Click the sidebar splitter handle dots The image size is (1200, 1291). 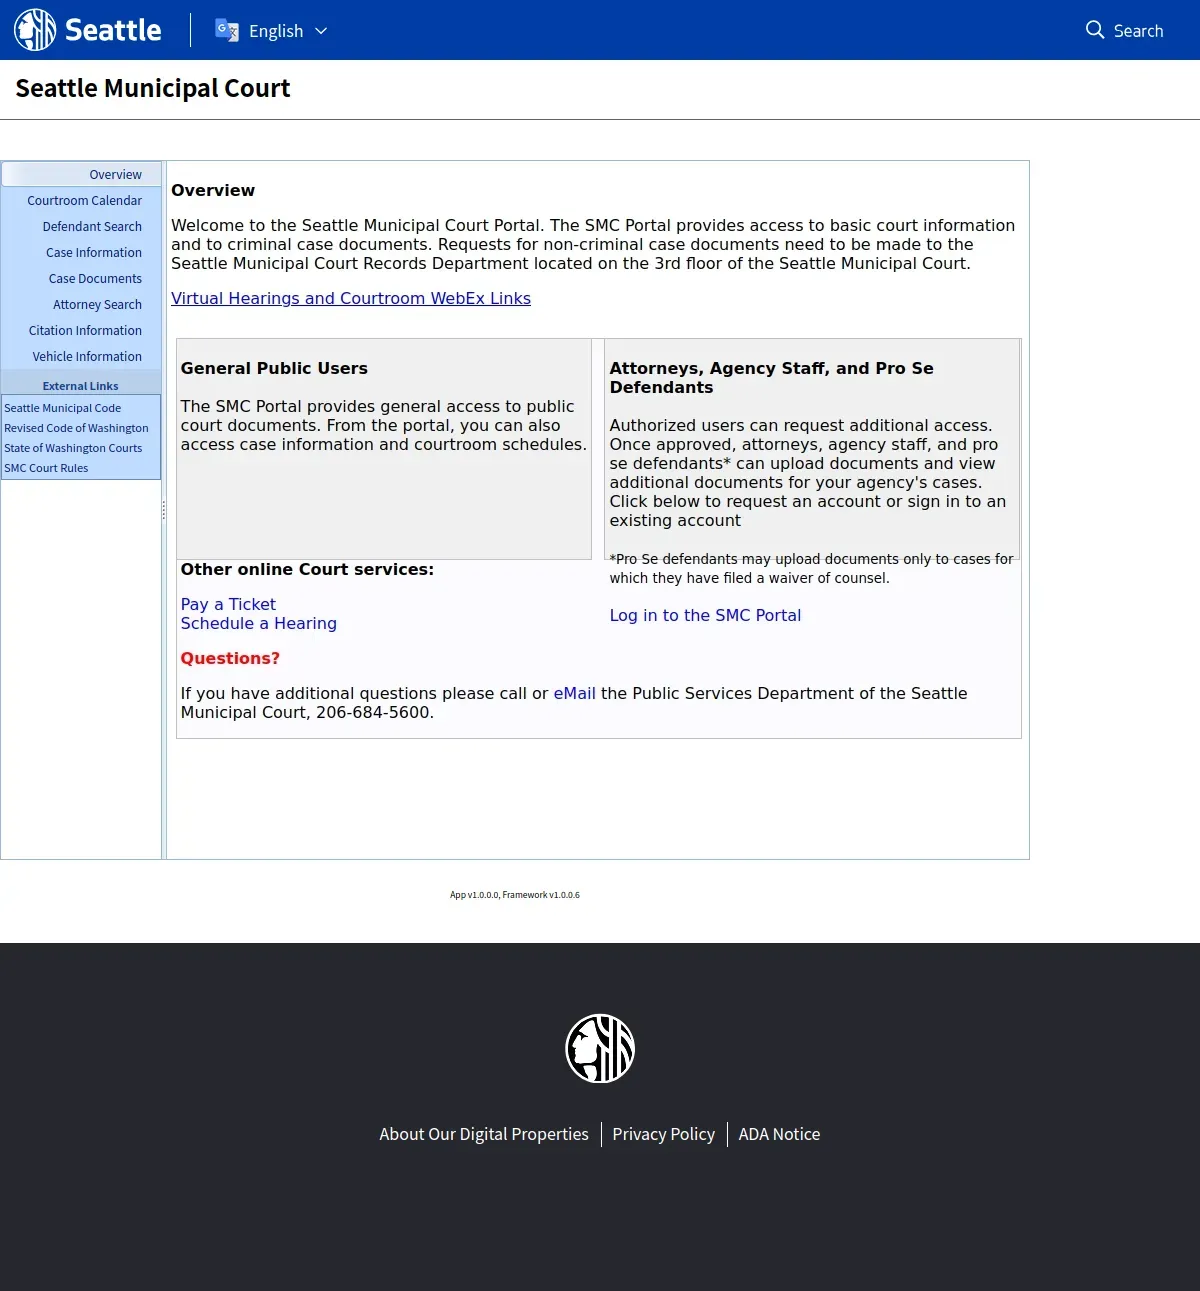[164, 510]
